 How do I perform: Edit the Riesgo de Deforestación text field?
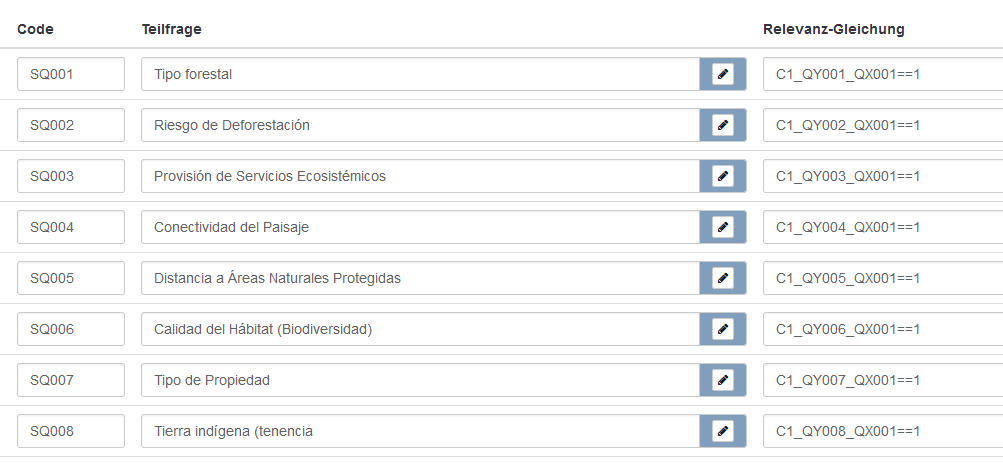(x=420, y=125)
